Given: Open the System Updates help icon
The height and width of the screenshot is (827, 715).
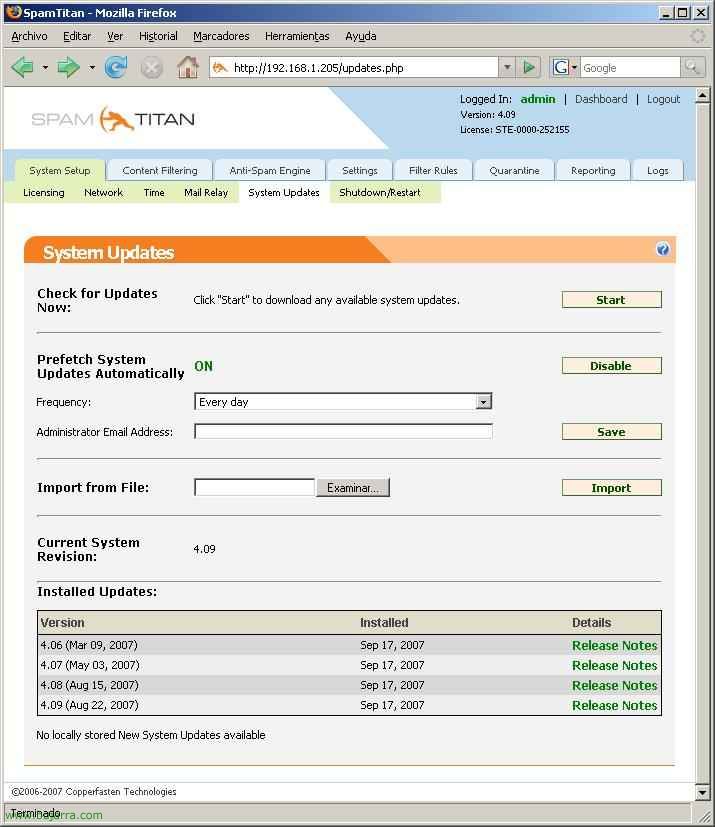Looking at the screenshot, I should tap(662, 249).
